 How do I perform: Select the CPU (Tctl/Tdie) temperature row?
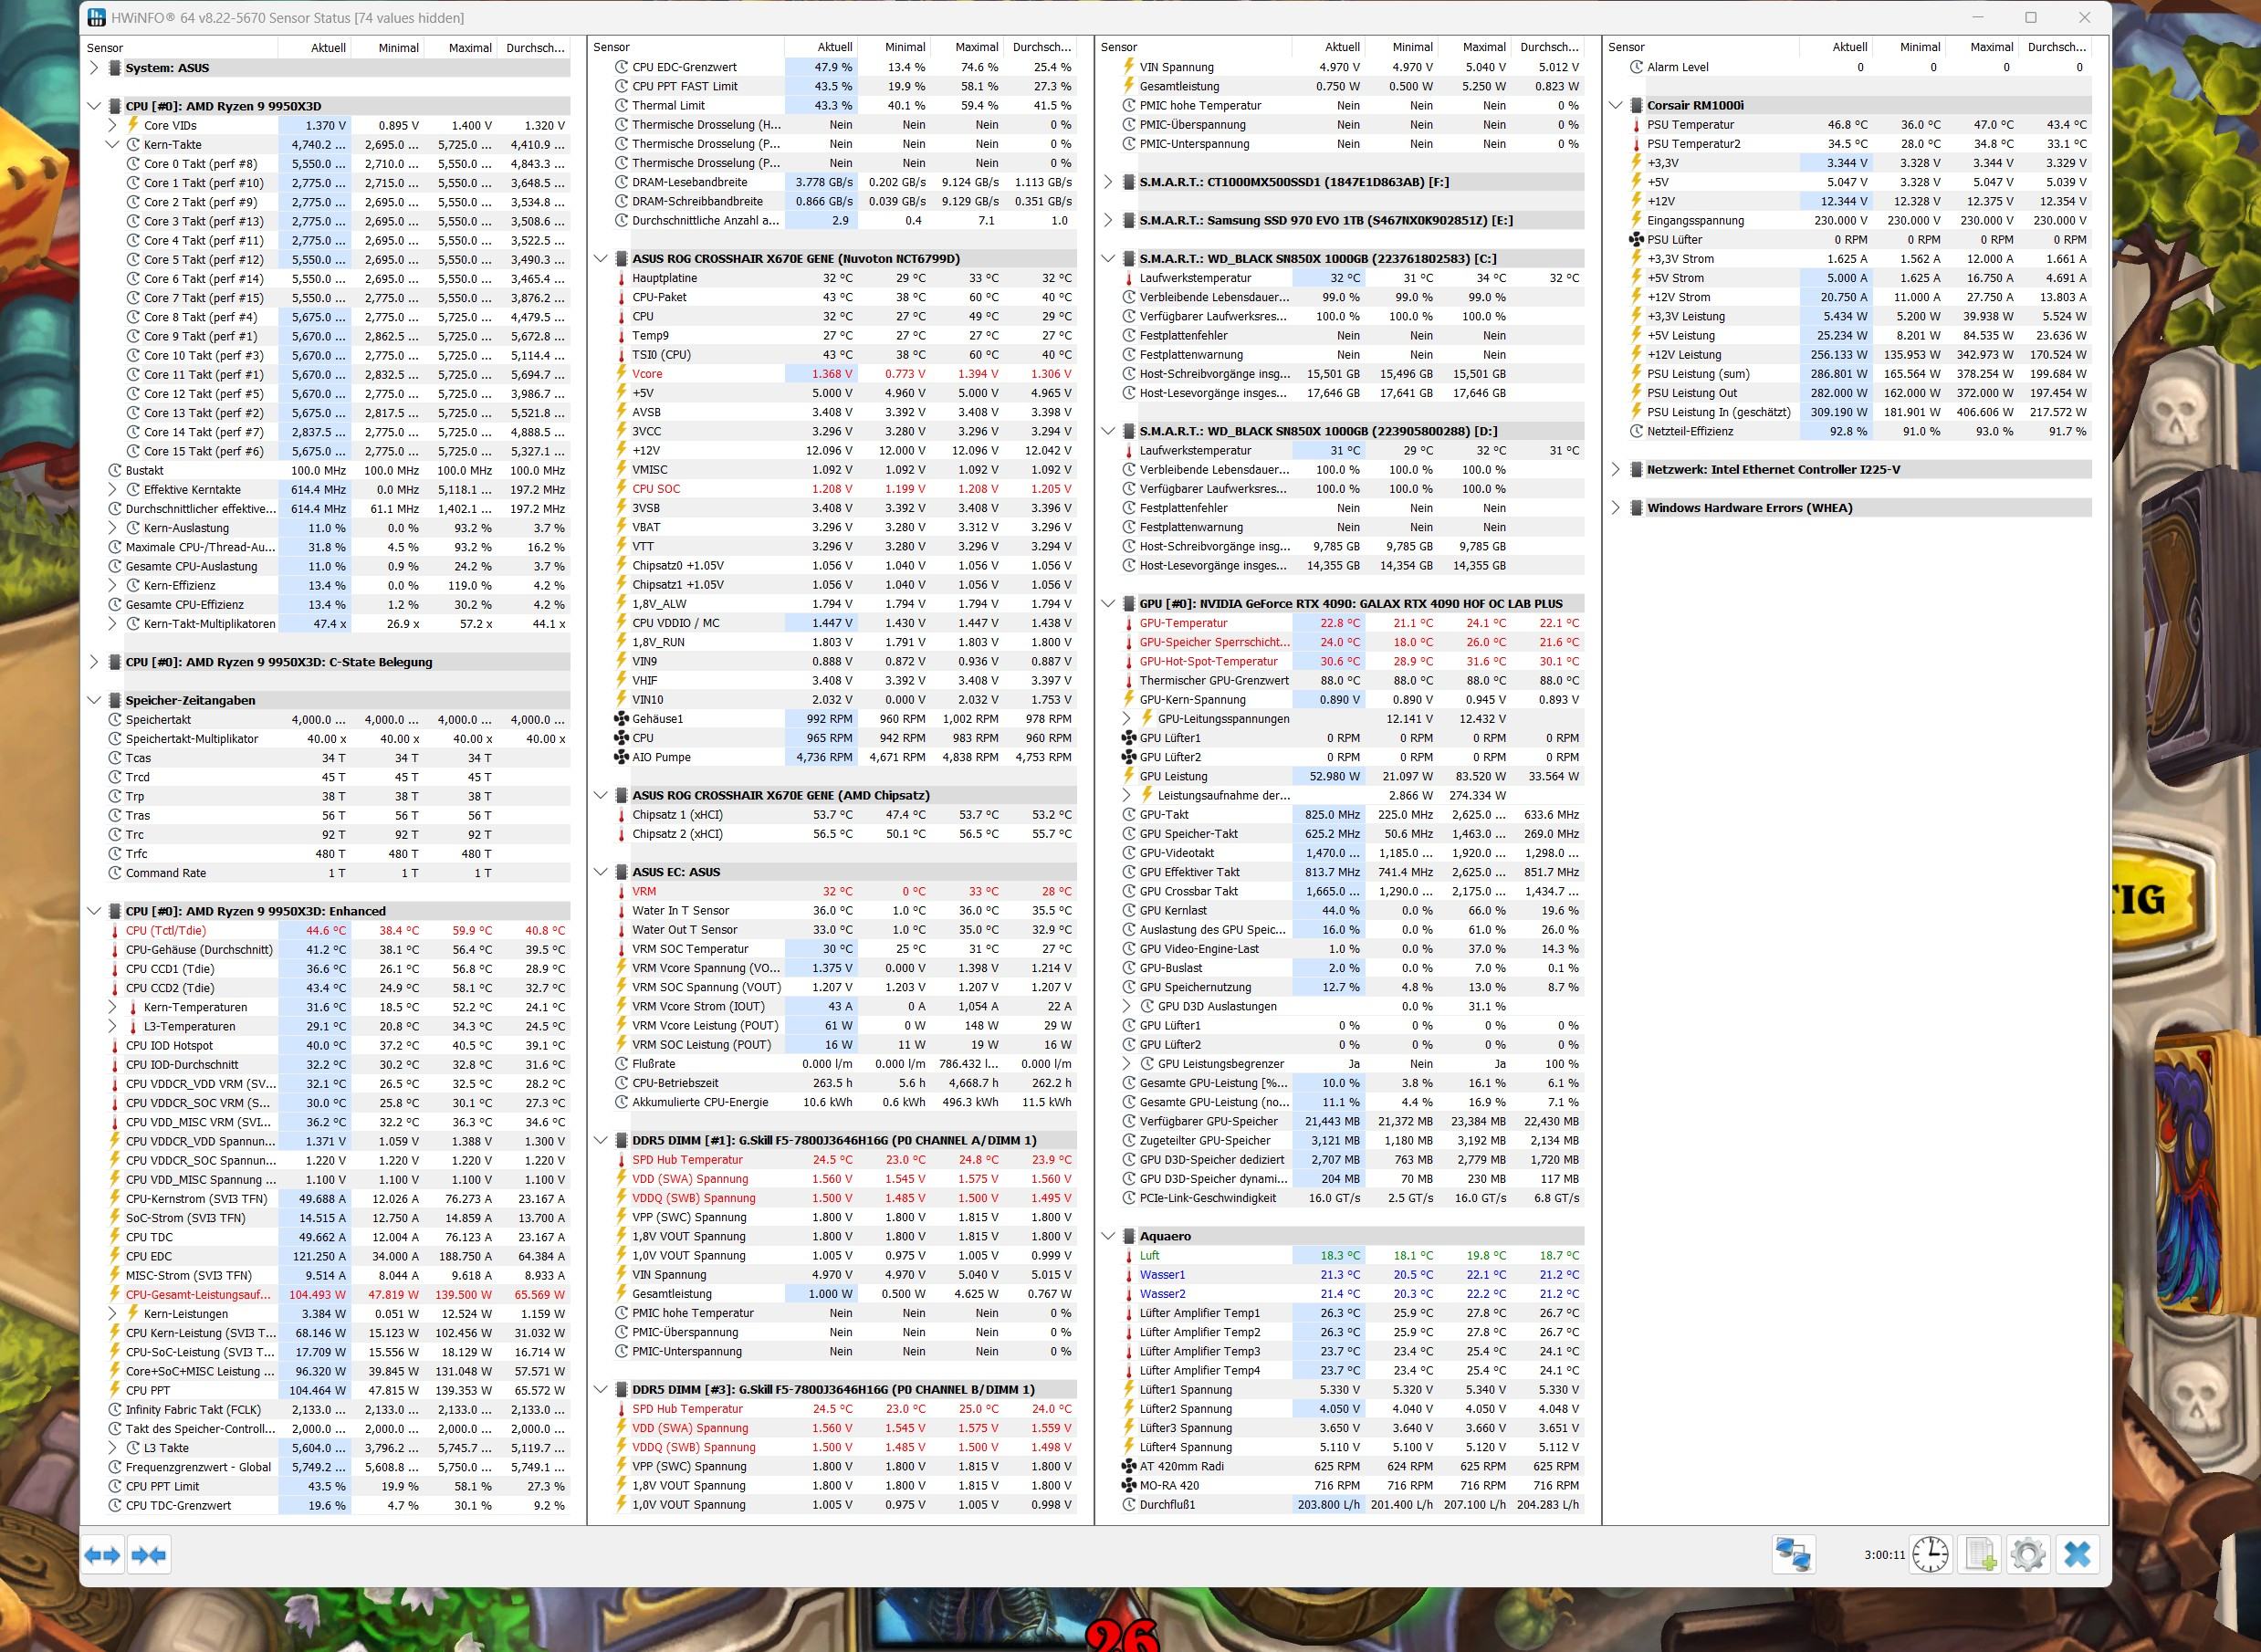point(166,930)
